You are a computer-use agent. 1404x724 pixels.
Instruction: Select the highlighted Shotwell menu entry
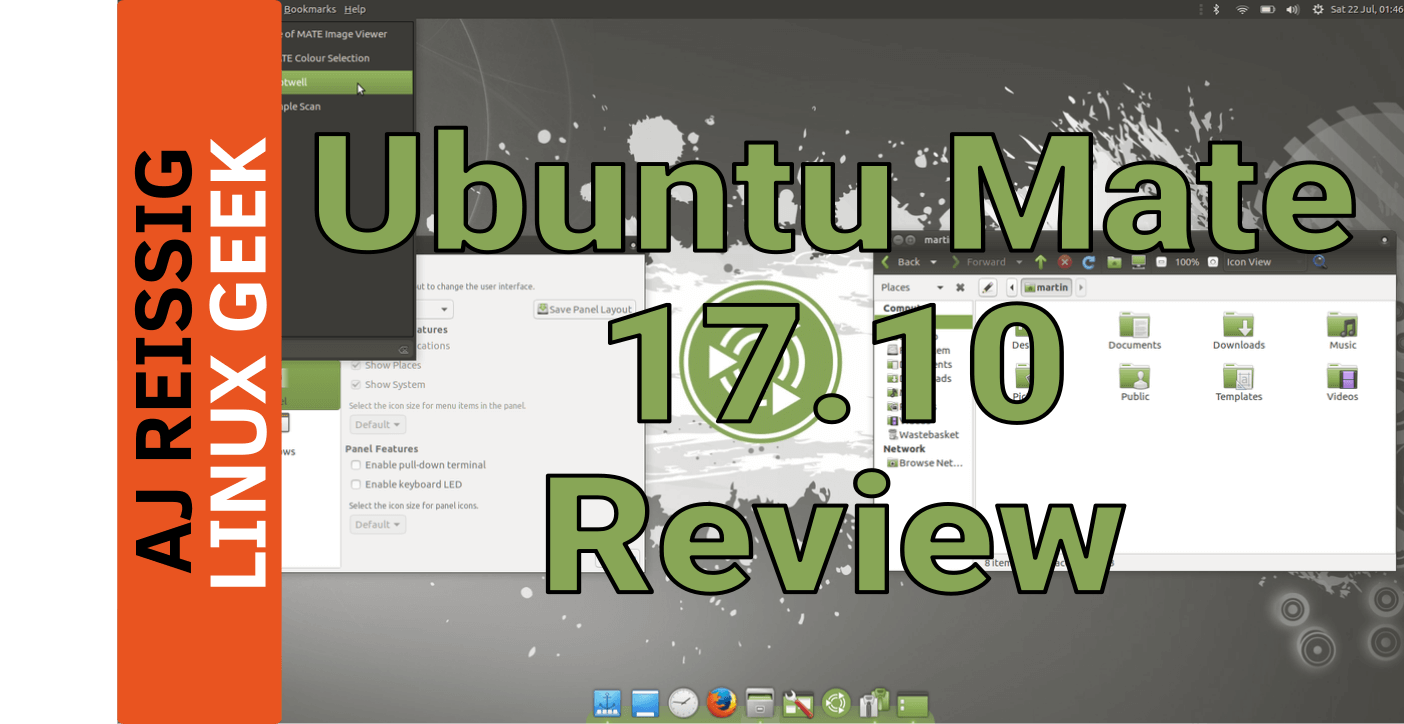click(x=348, y=82)
